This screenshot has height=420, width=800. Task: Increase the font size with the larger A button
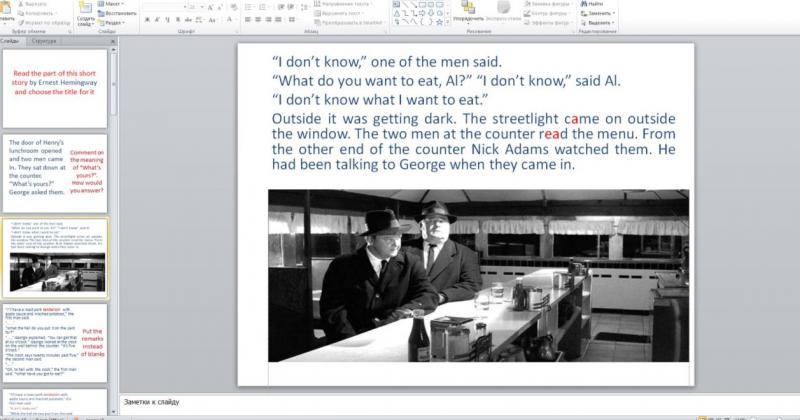(x=210, y=7)
